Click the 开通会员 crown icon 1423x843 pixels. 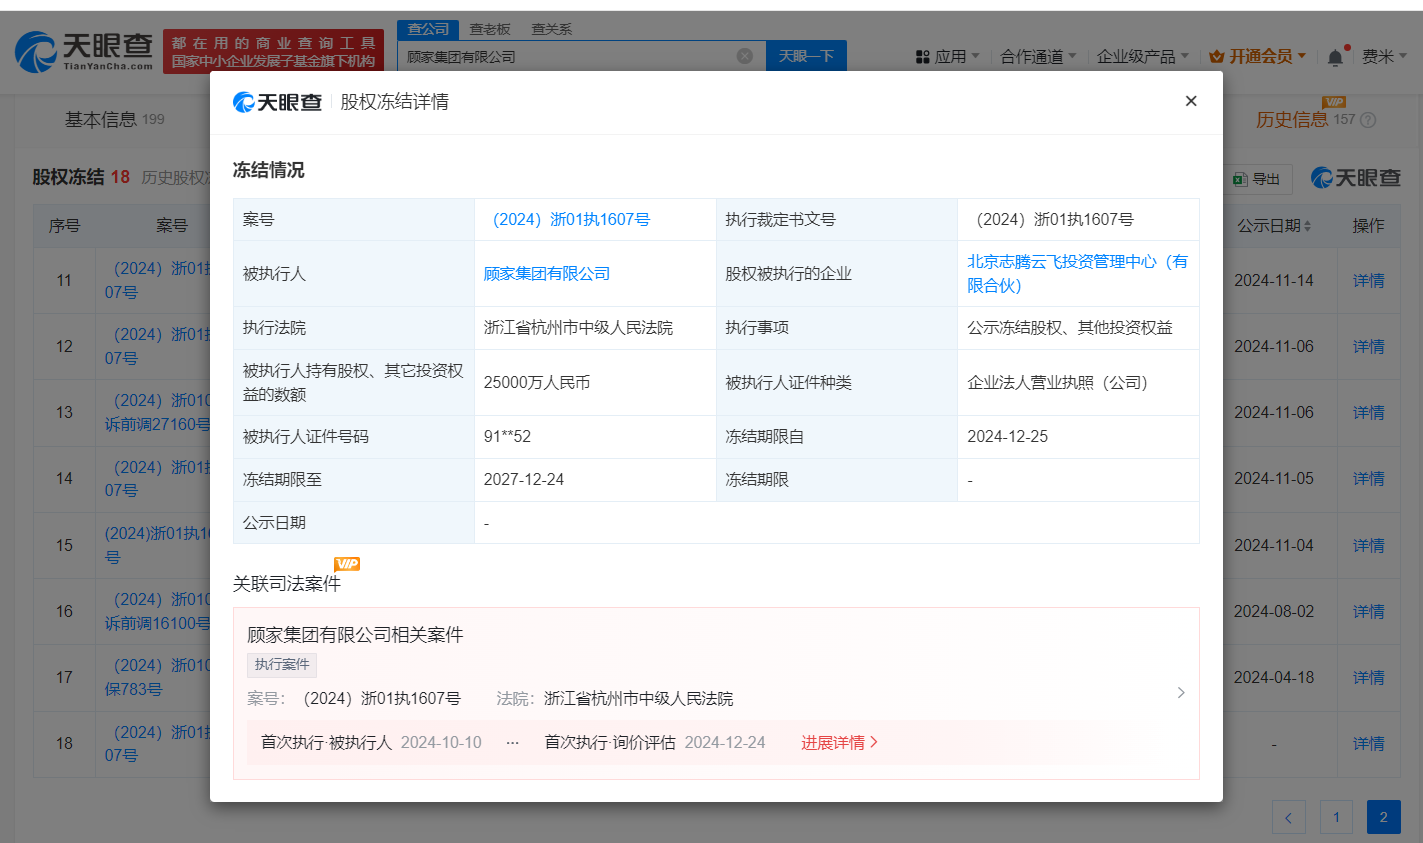pyautogui.click(x=1217, y=56)
